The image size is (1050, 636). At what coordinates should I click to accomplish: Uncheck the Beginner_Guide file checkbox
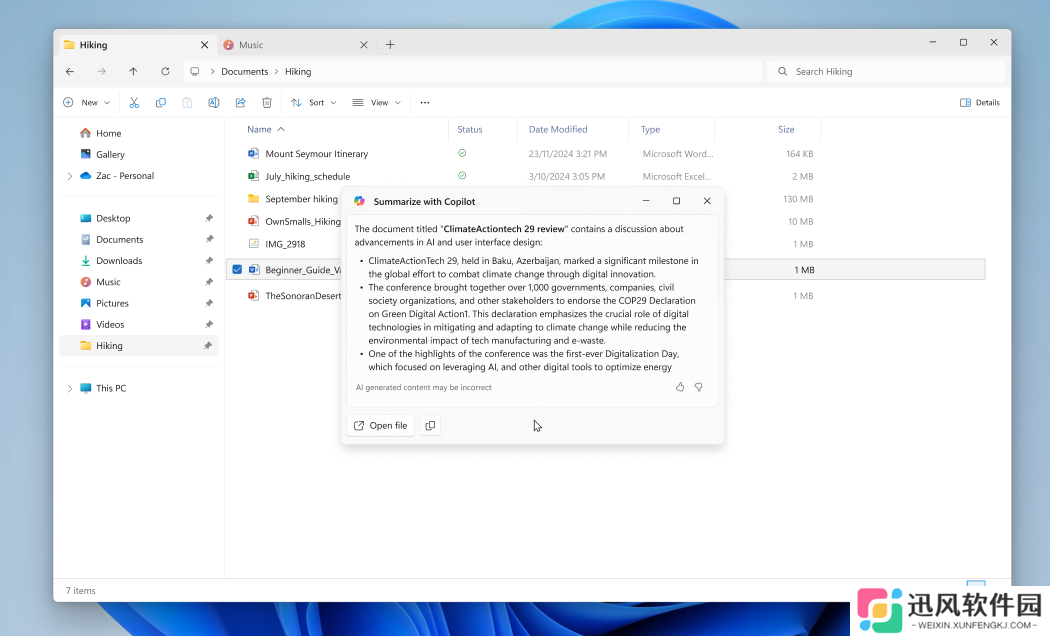[x=237, y=270]
